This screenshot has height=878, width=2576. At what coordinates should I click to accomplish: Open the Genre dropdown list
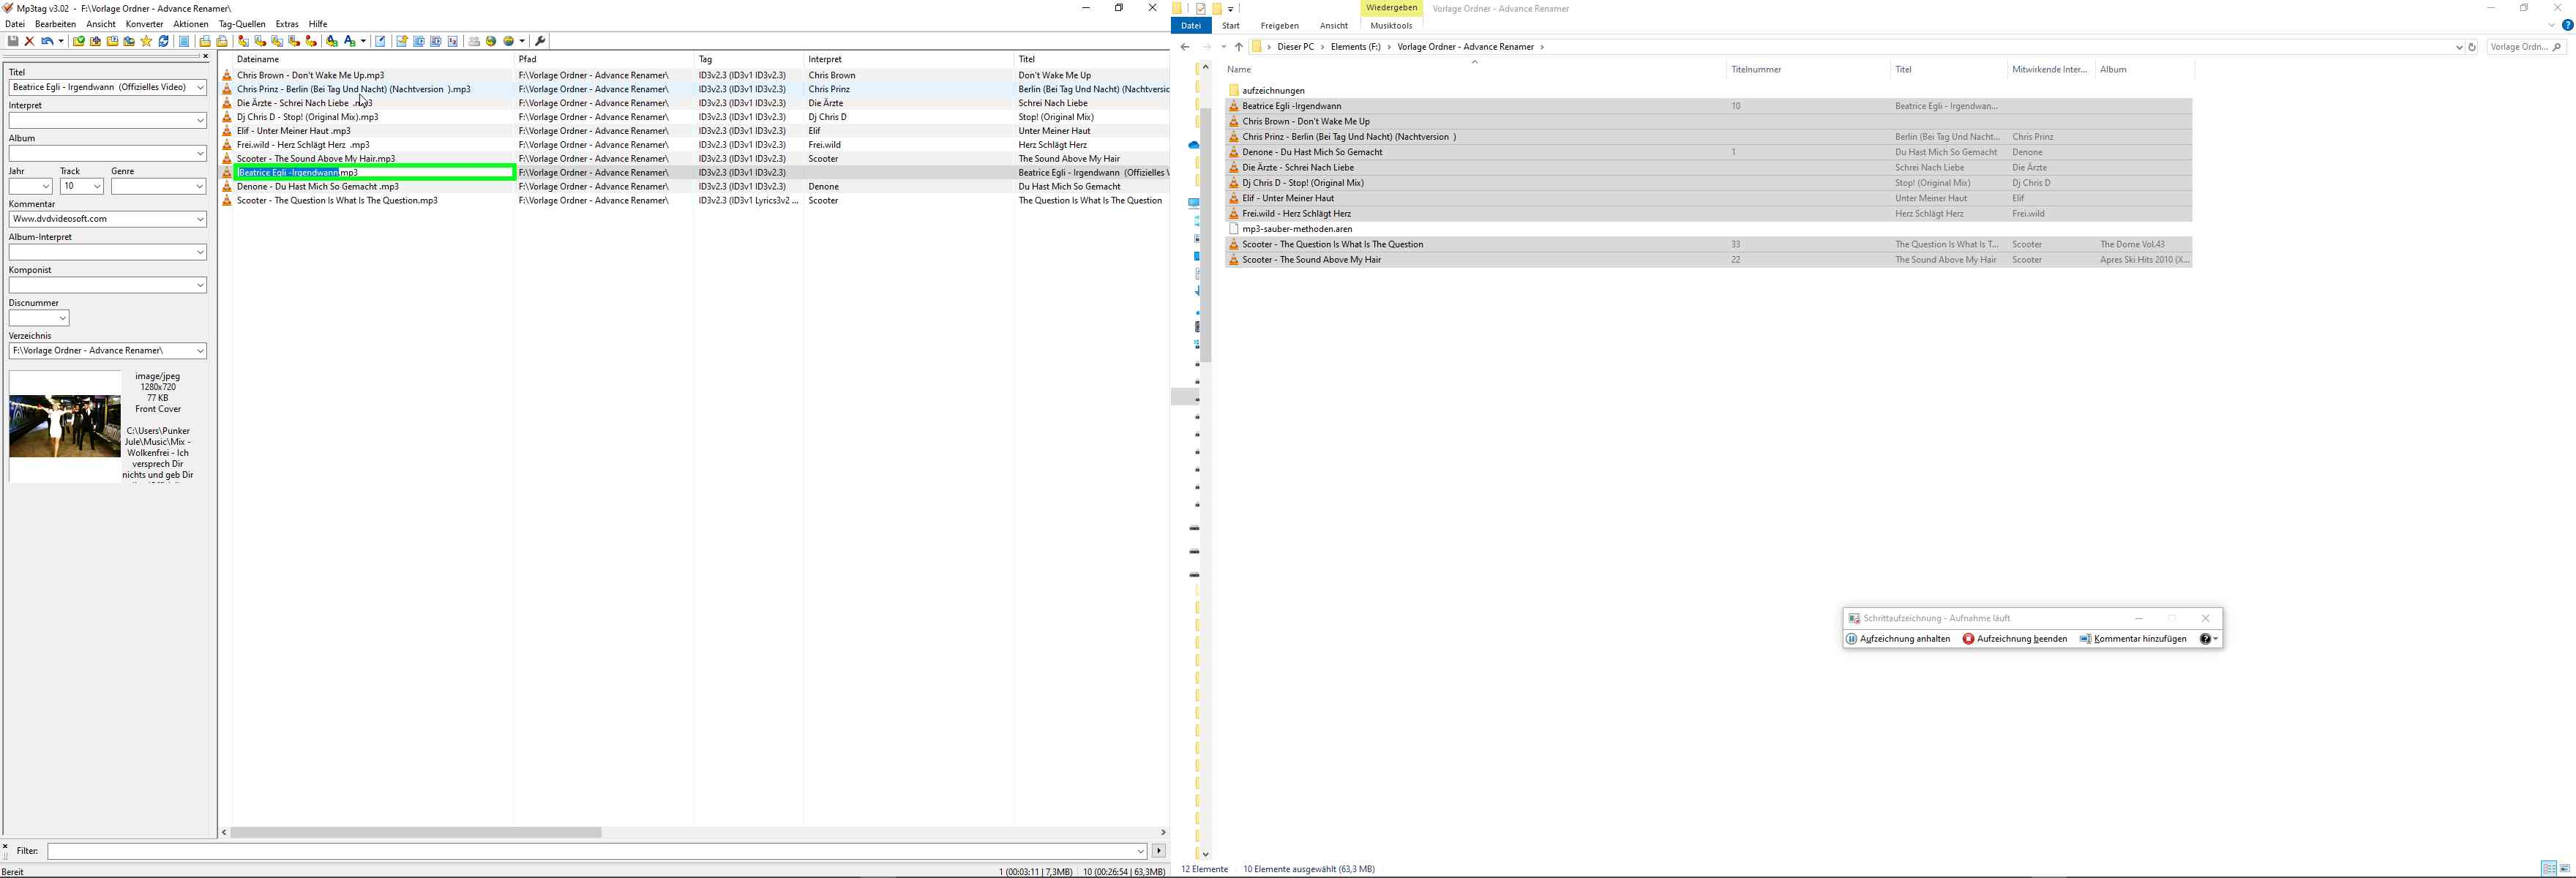click(199, 187)
